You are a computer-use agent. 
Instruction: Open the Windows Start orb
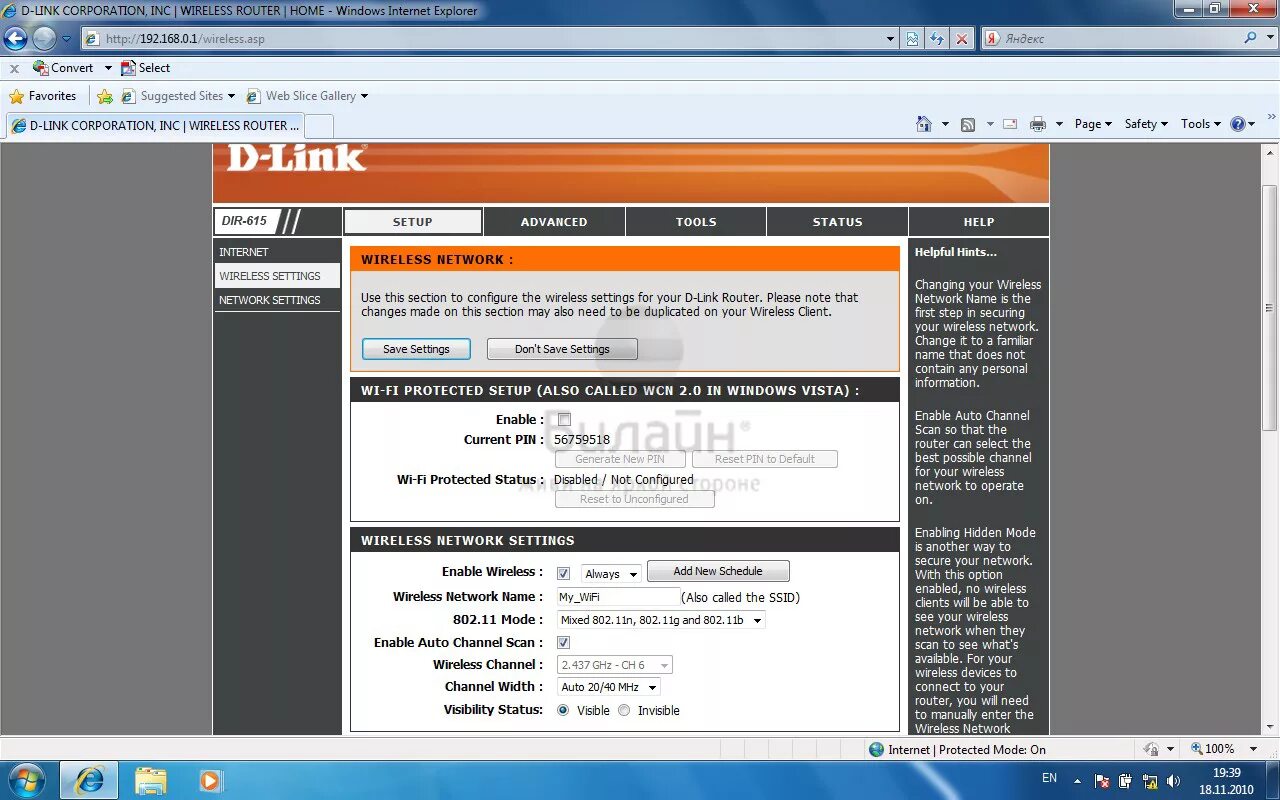click(x=27, y=779)
